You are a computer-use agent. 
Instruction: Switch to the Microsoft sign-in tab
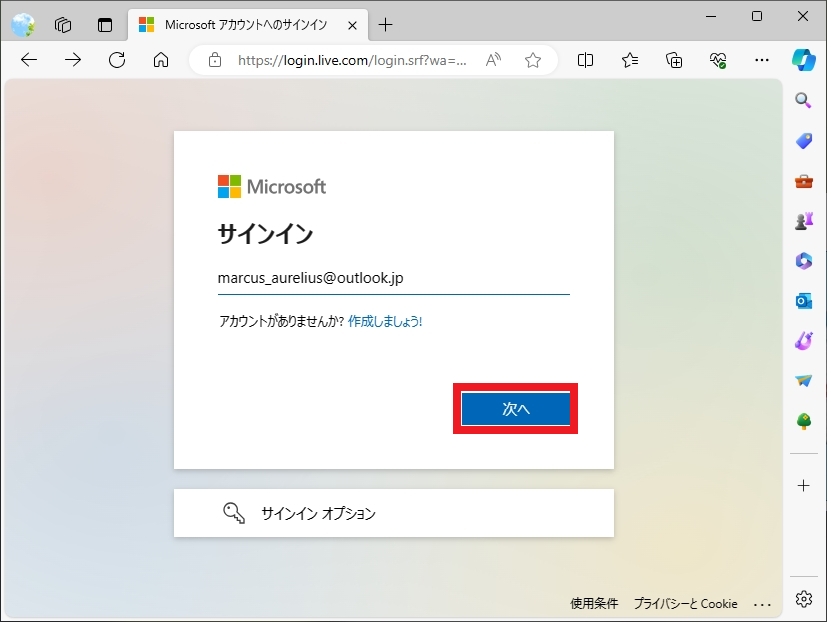(x=245, y=25)
